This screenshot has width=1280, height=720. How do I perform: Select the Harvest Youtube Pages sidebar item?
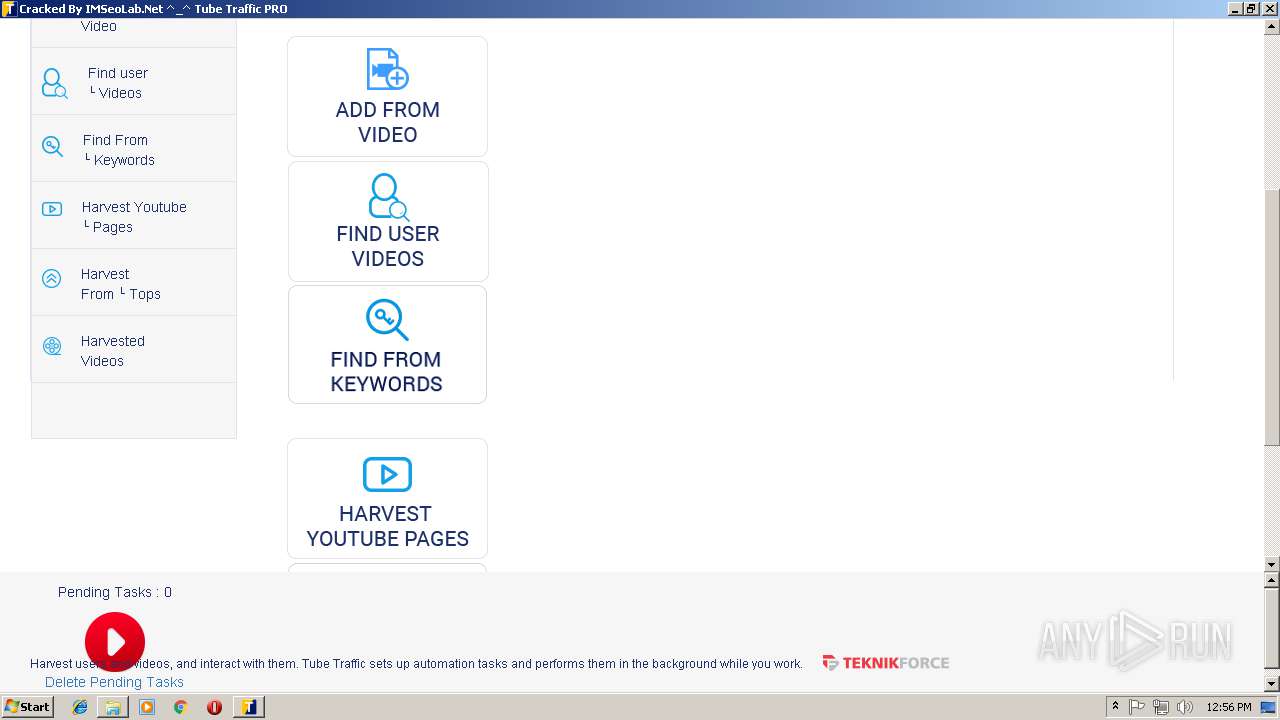point(134,216)
